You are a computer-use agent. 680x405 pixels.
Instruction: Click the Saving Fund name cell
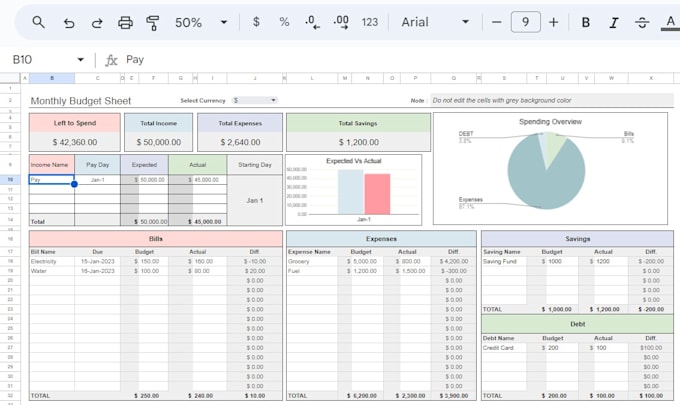click(504, 261)
